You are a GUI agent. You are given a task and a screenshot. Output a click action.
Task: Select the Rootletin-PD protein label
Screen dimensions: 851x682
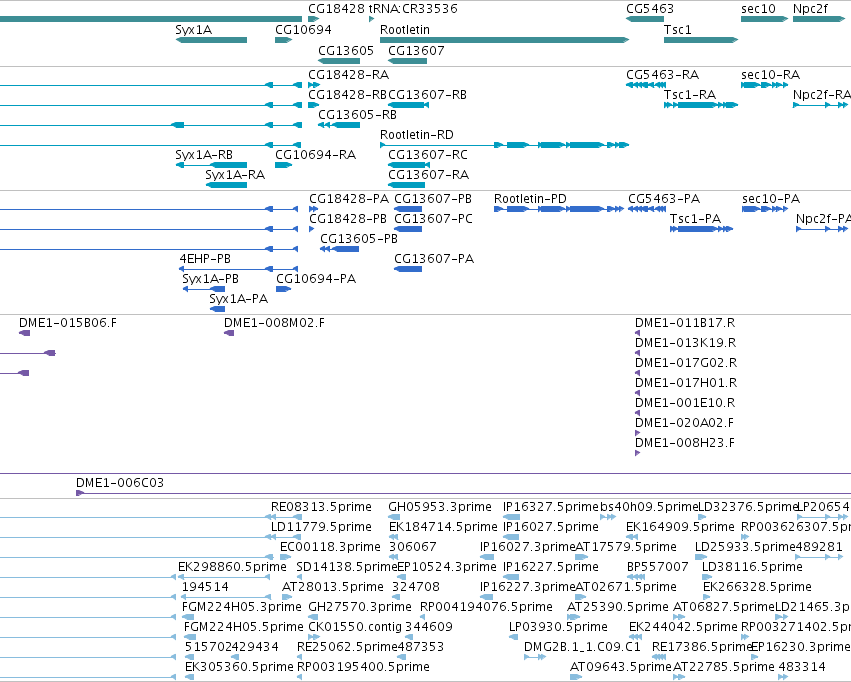click(530, 199)
